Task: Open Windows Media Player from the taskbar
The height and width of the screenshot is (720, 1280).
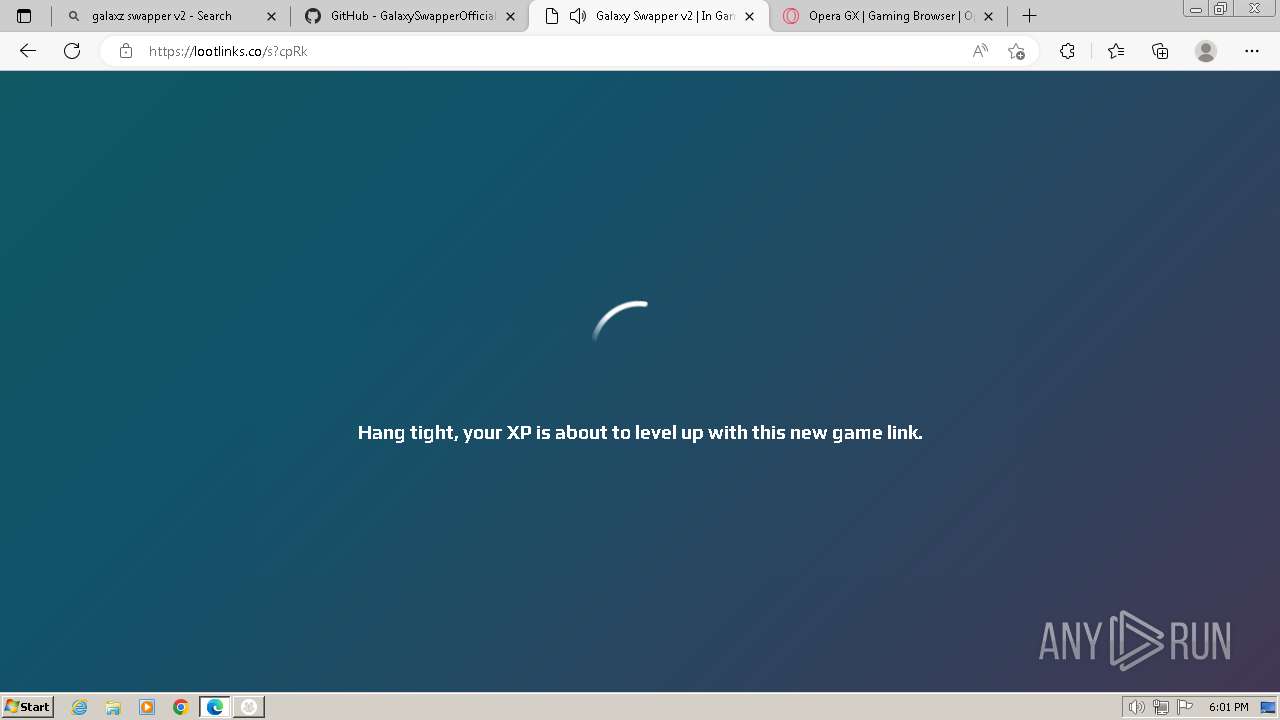Action: pyautogui.click(x=147, y=707)
